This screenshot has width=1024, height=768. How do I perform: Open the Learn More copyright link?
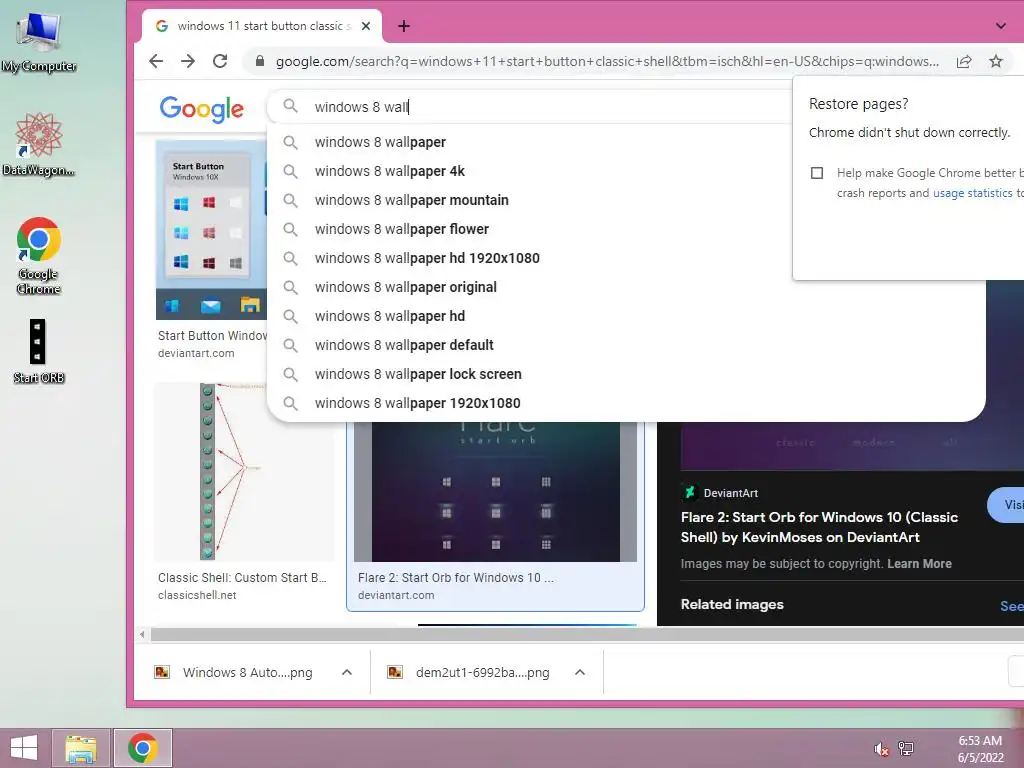coord(919,564)
